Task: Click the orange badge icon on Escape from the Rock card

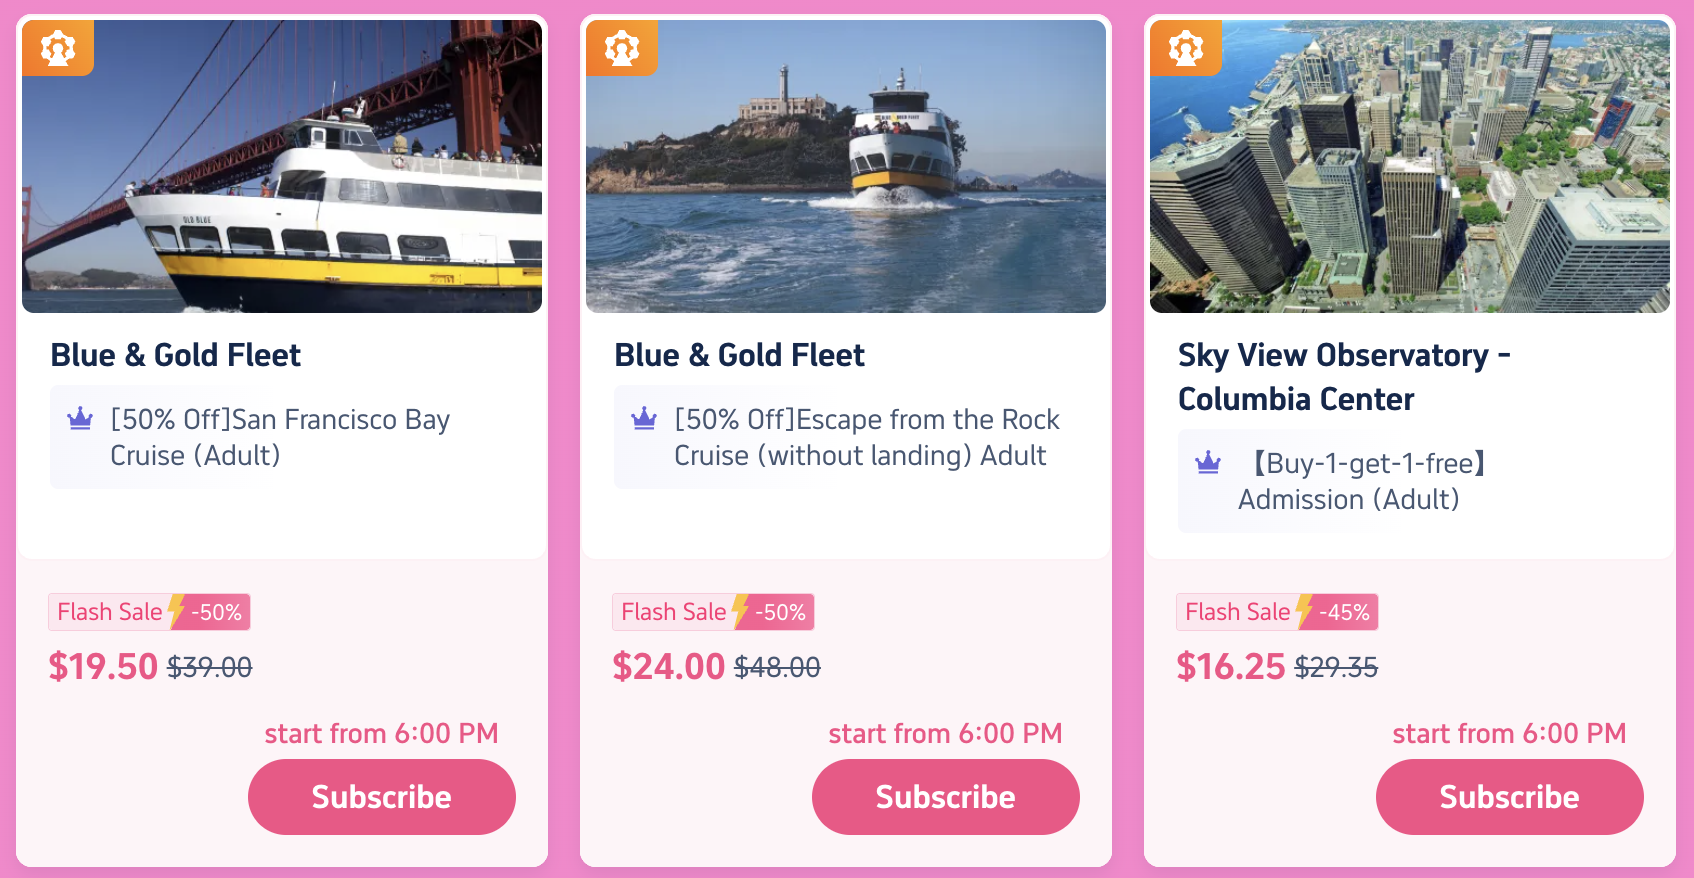Action: point(622,47)
